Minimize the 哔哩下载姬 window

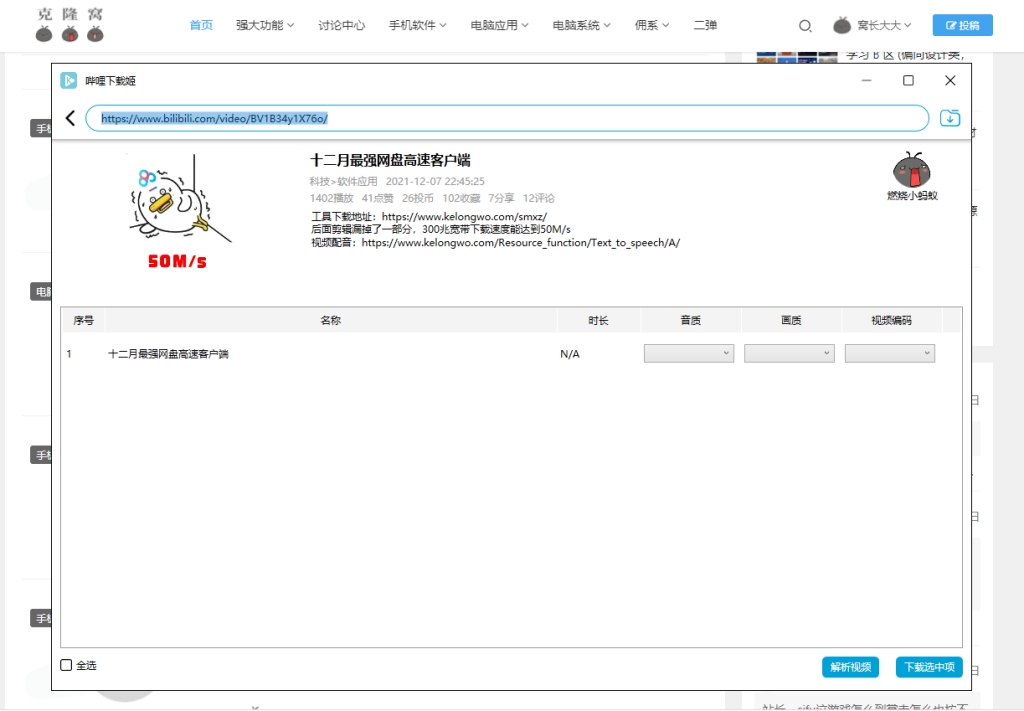(x=867, y=80)
